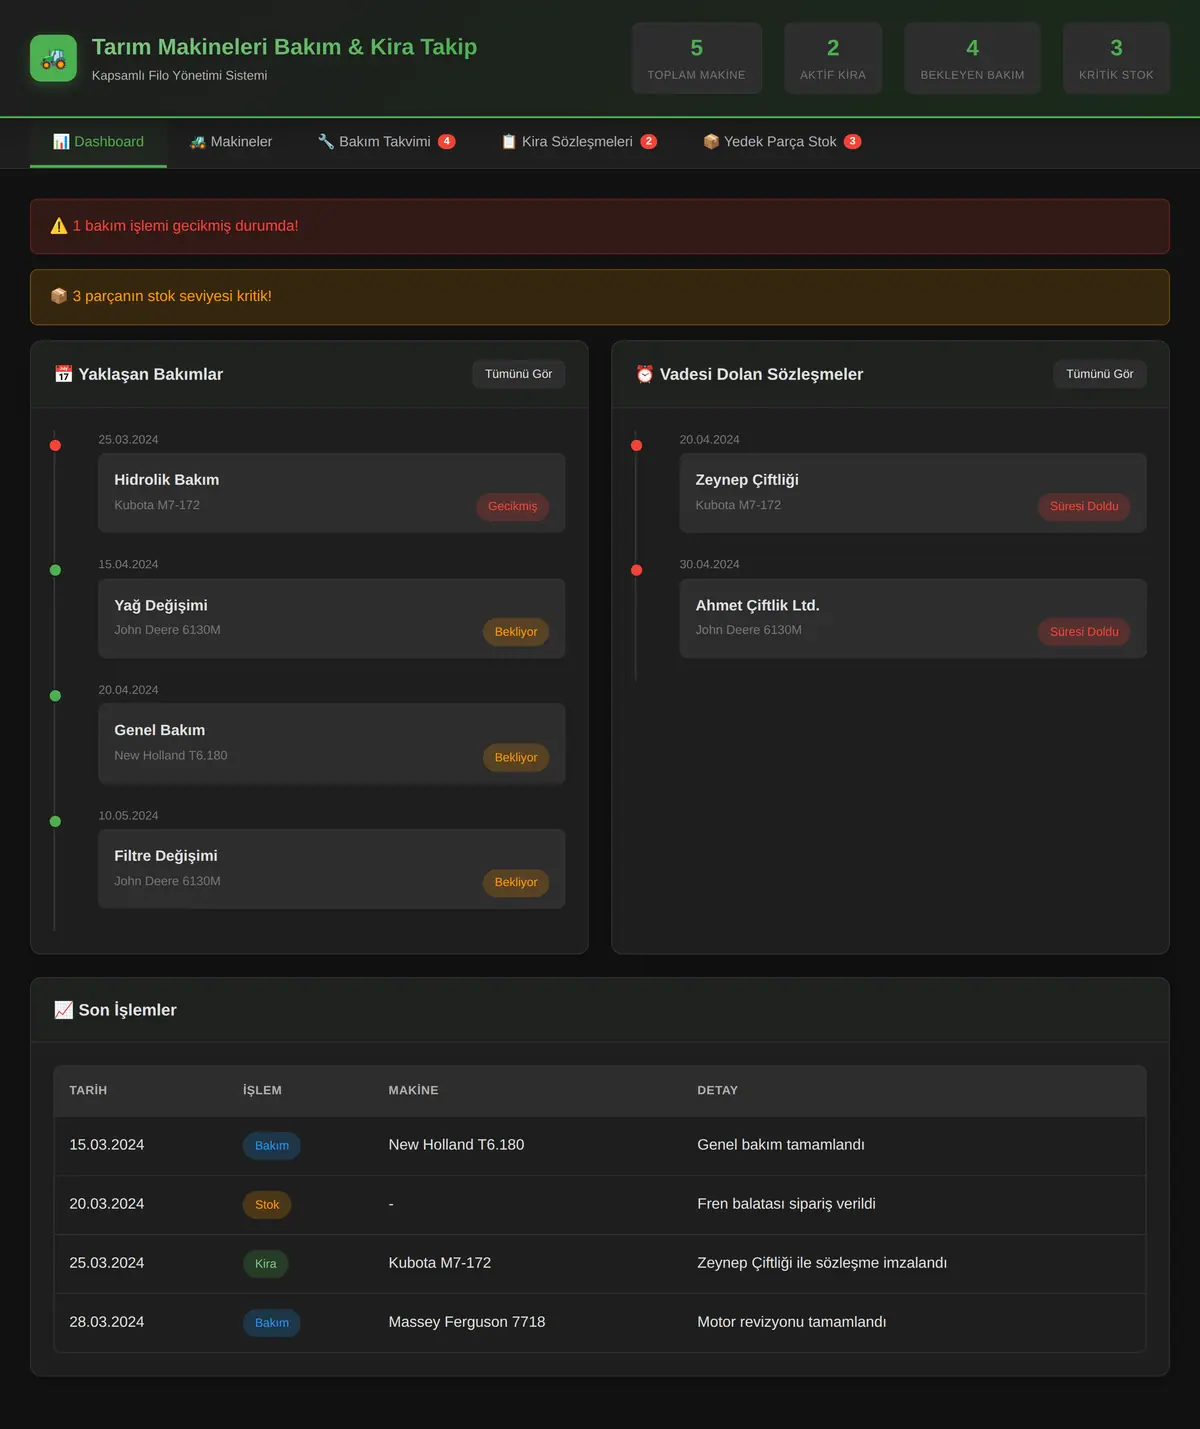Select the Genel Bakım maintenance title
The image size is (1200, 1429).
160,731
